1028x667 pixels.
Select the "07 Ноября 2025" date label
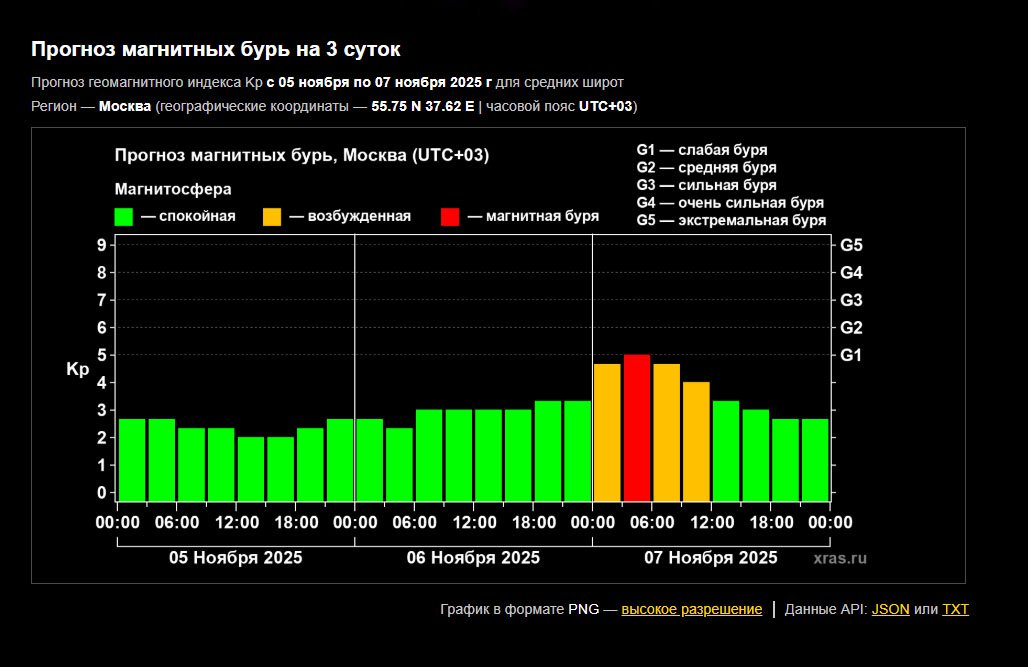pyautogui.click(x=711, y=558)
